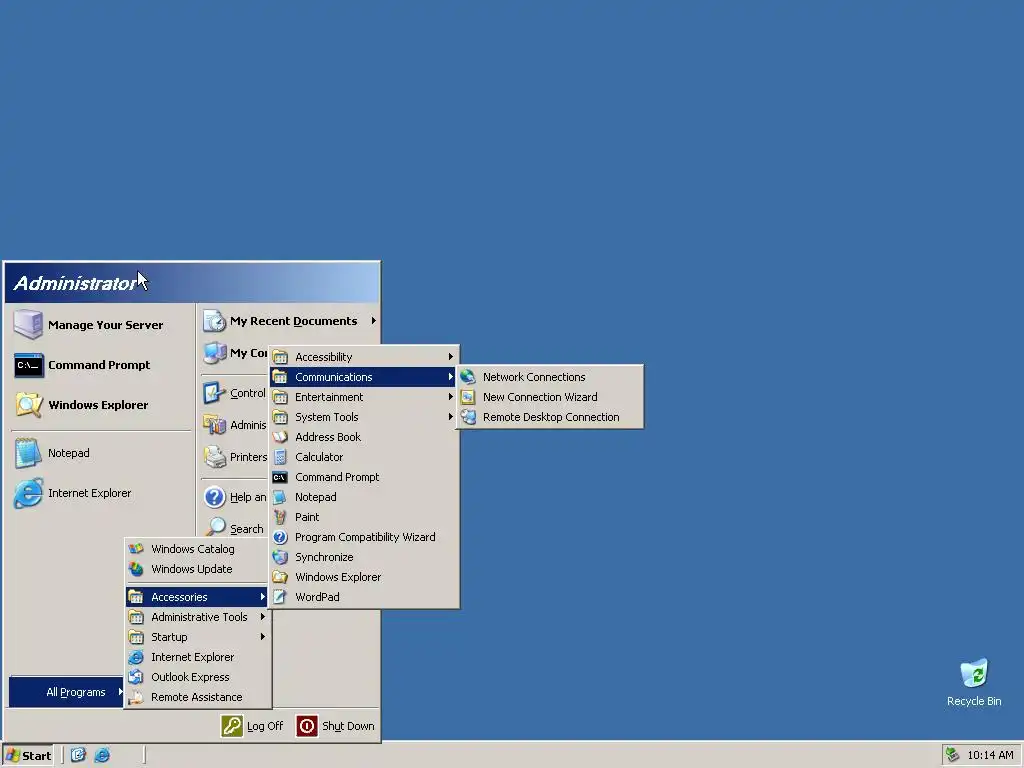Open the Network Connections icon
This screenshot has height=768, width=1024.
pos(468,377)
